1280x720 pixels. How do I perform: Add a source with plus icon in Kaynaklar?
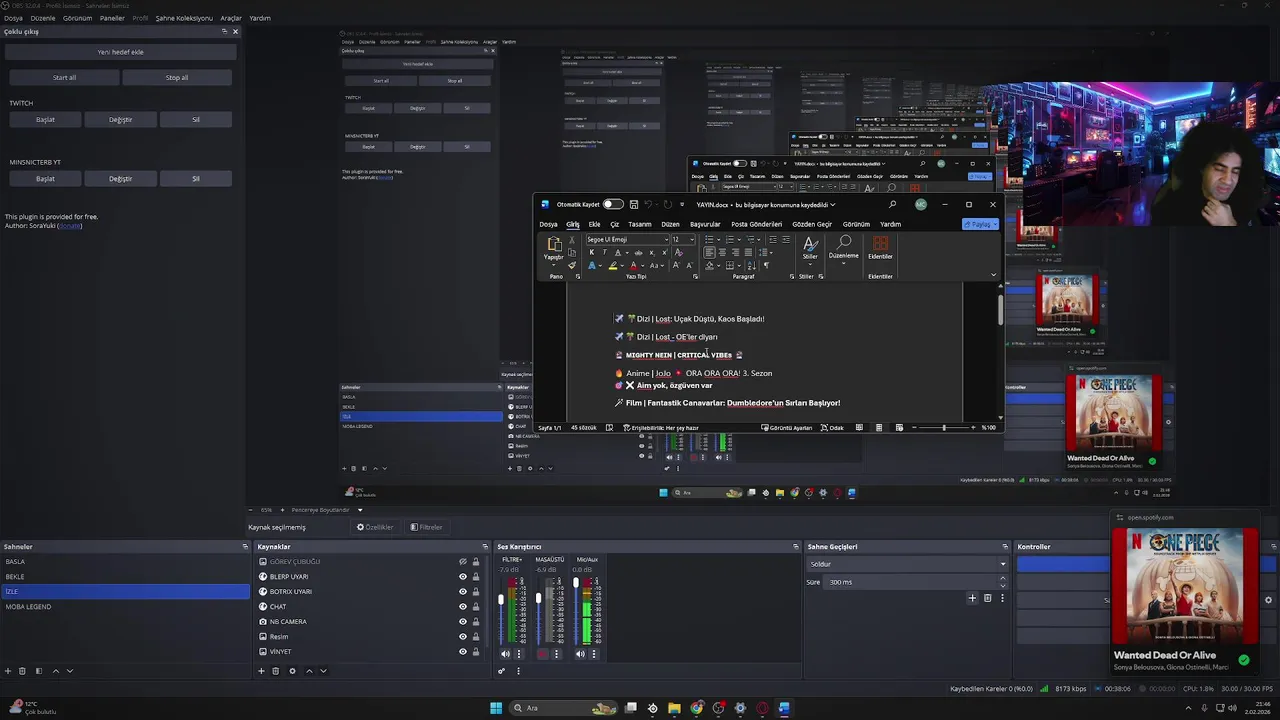click(262, 671)
